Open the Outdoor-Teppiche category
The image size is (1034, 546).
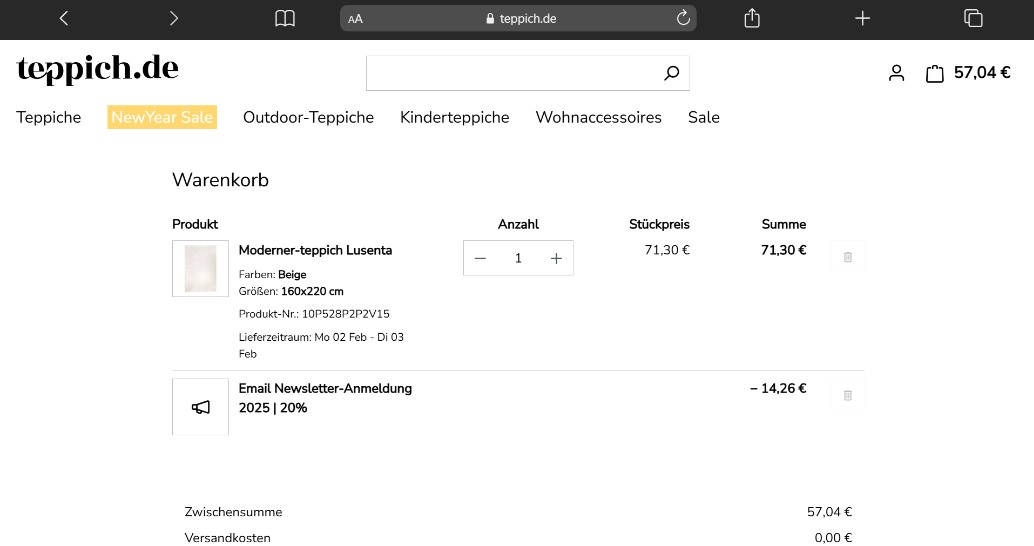point(309,117)
